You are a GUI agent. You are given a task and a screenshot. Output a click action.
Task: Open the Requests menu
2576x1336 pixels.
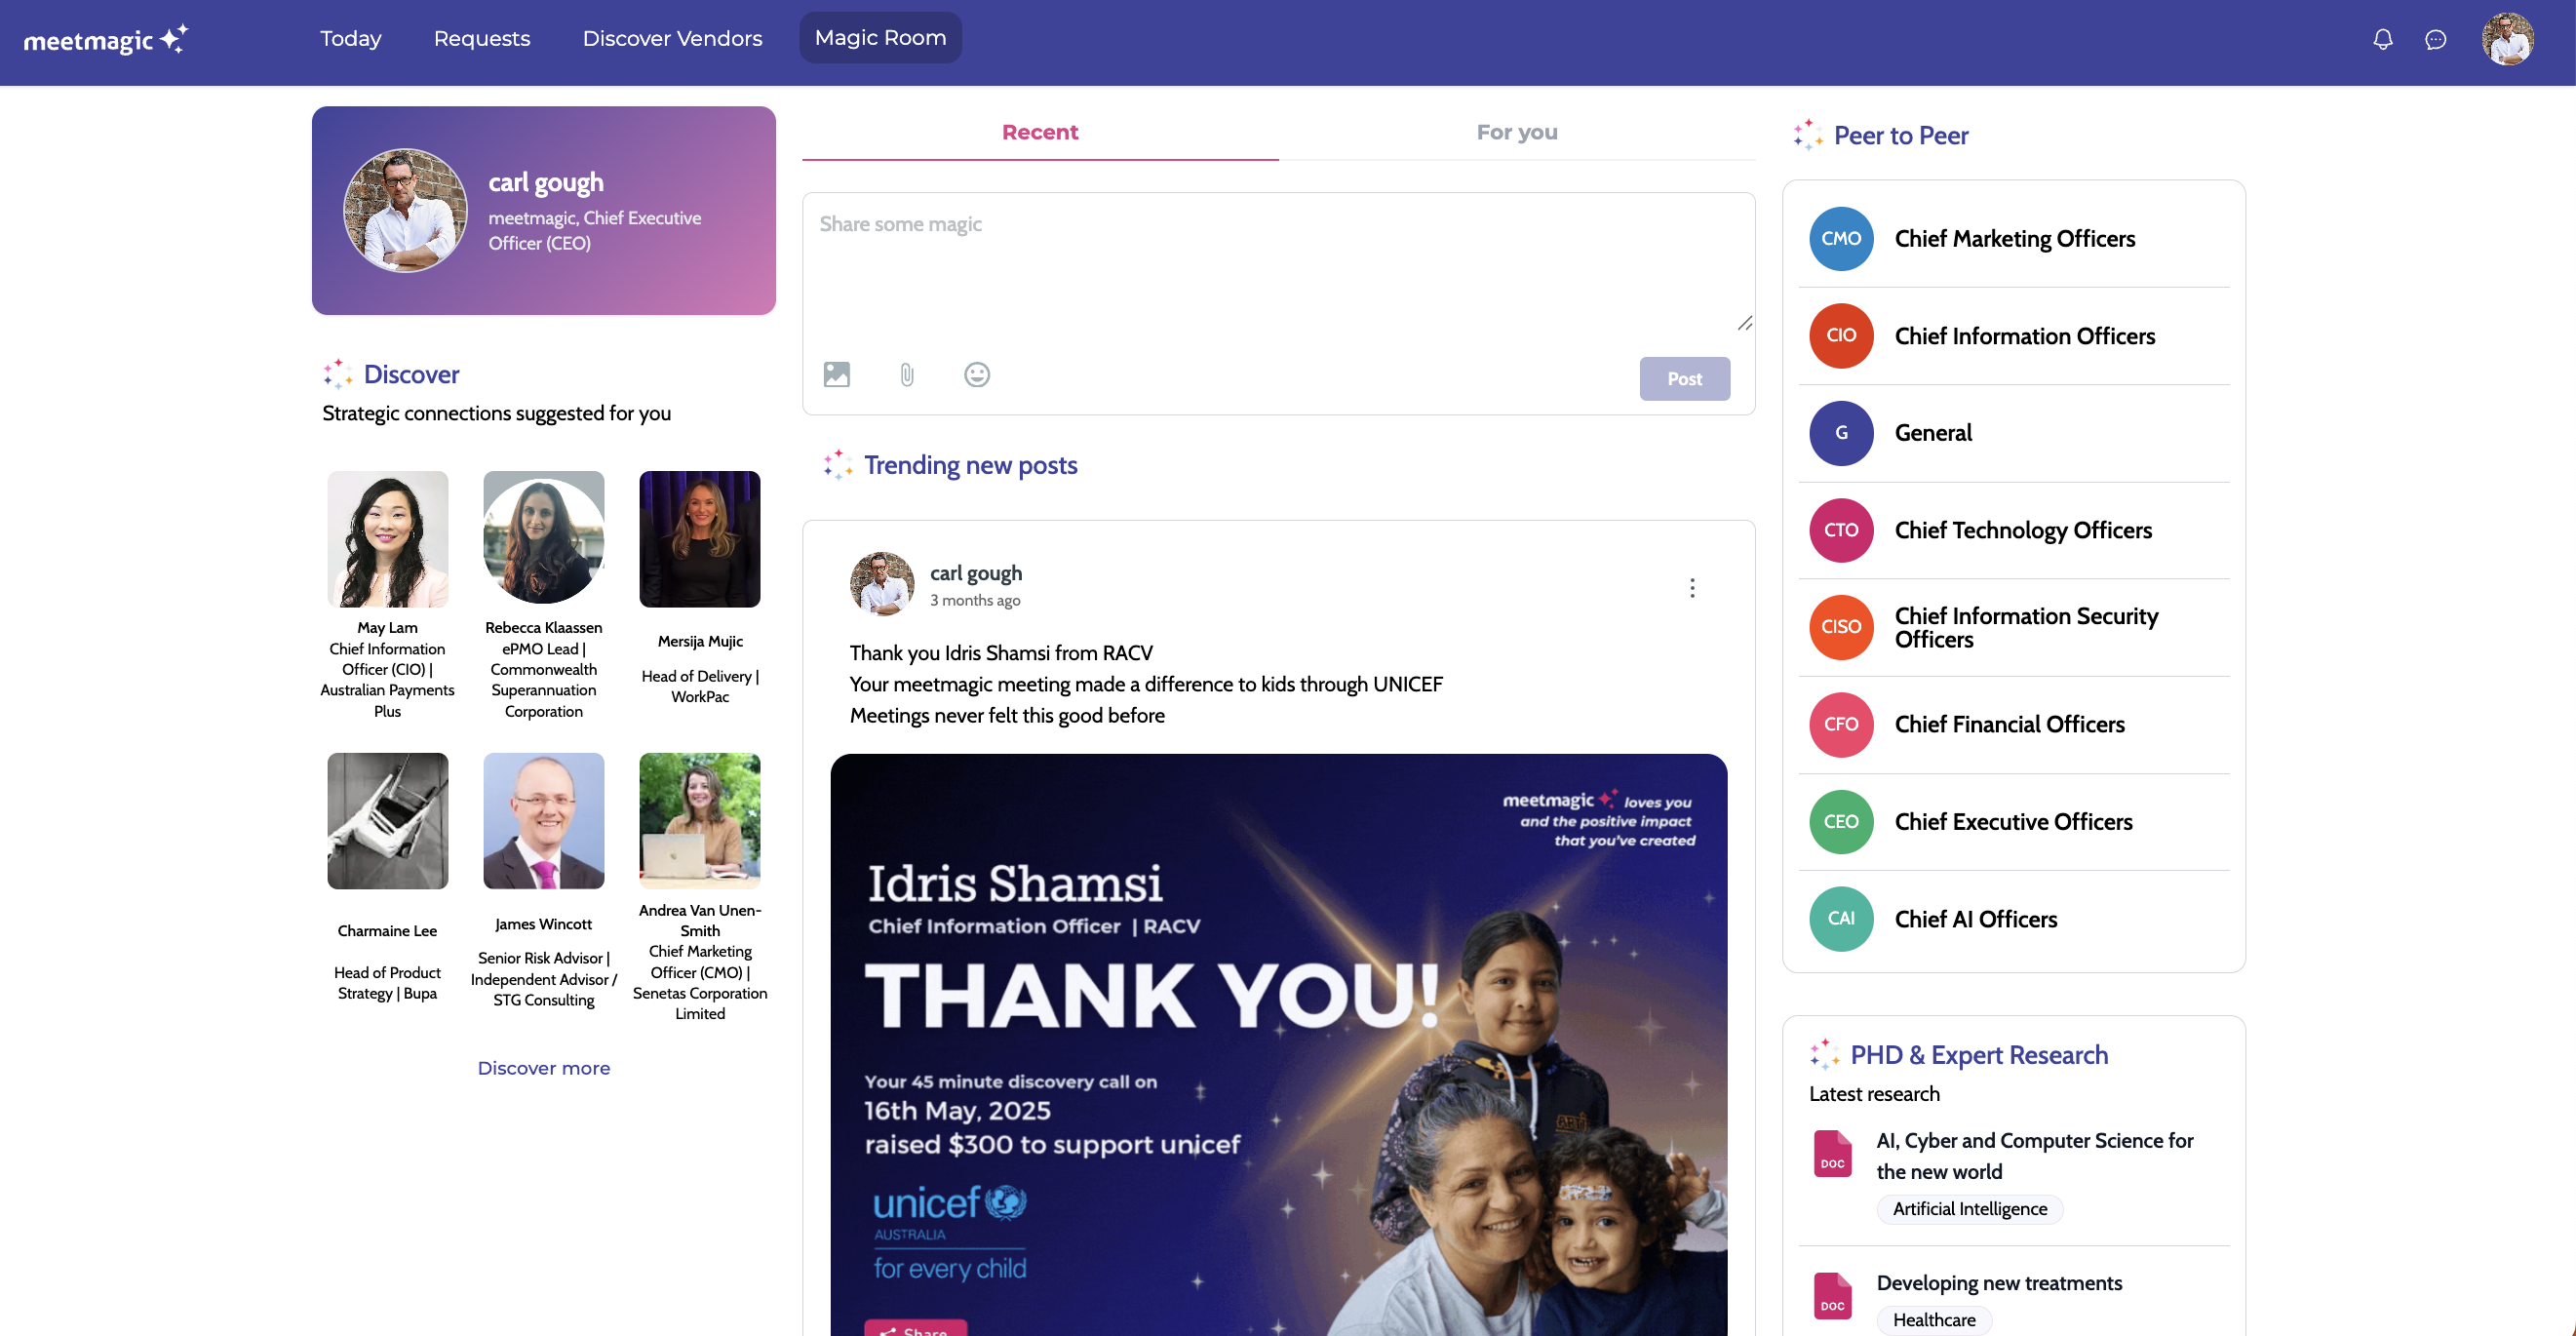tap(482, 38)
